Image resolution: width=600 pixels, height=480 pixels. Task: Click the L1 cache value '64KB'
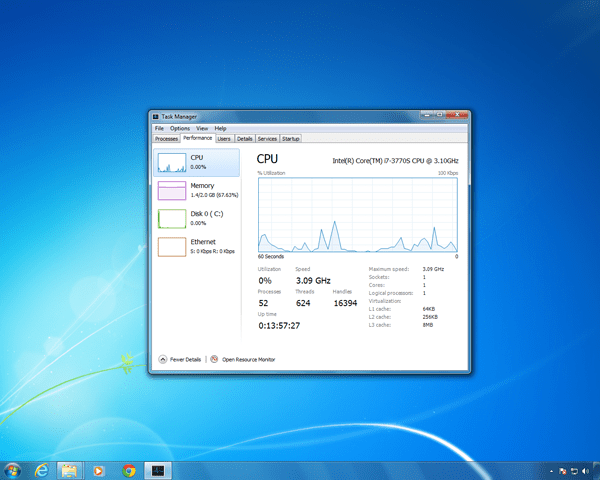(429, 309)
